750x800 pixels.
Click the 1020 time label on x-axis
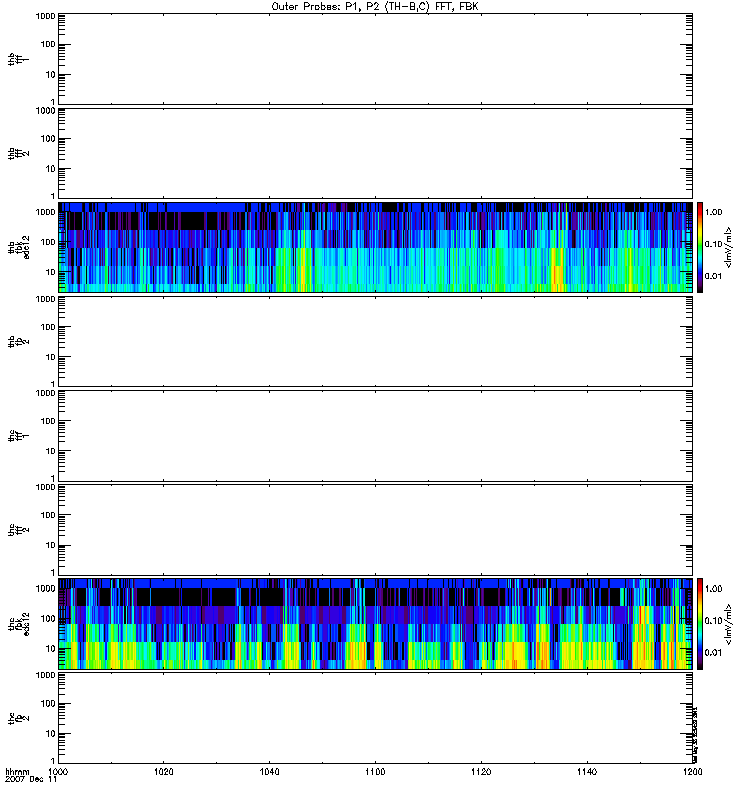[164, 772]
